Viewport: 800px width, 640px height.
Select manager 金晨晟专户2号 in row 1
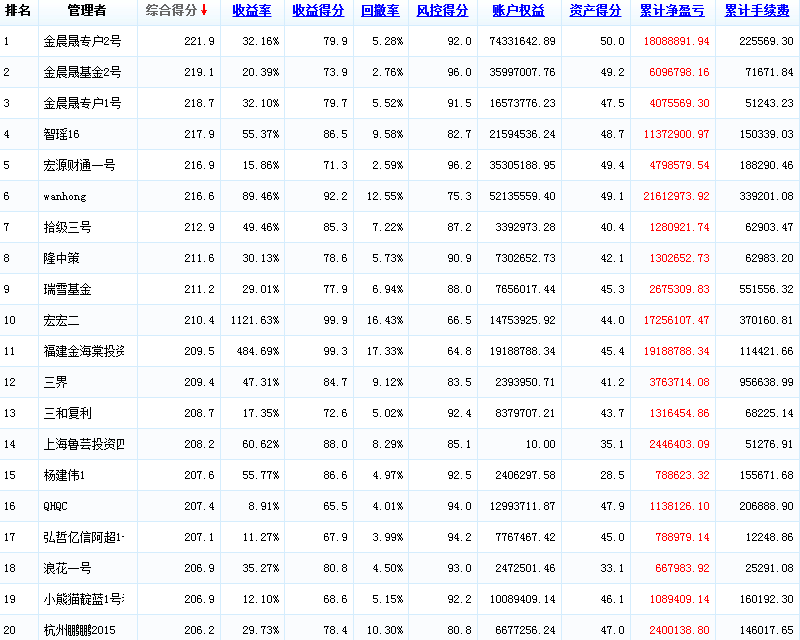(82, 42)
